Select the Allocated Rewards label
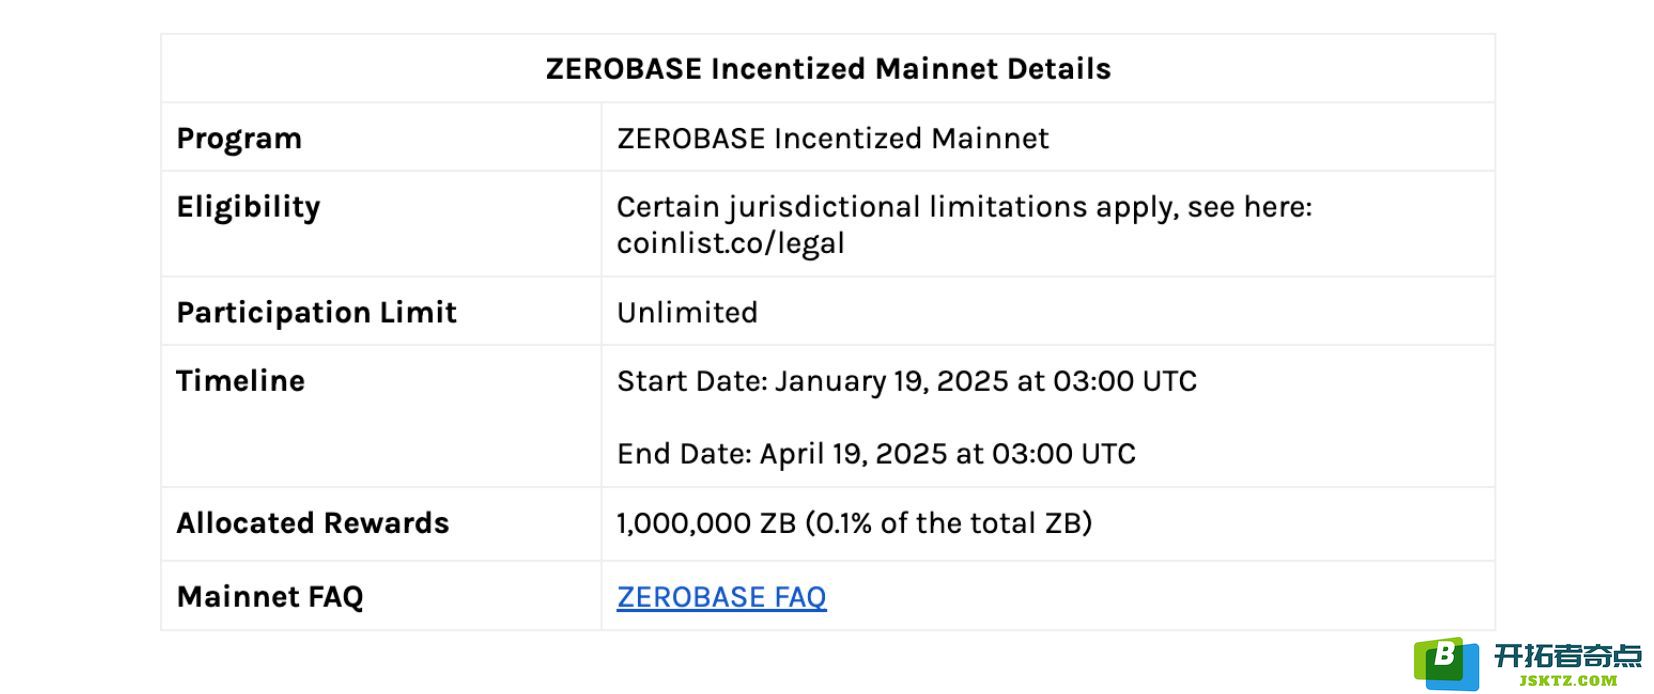The image size is (1654, 694). tap(312, 523)
